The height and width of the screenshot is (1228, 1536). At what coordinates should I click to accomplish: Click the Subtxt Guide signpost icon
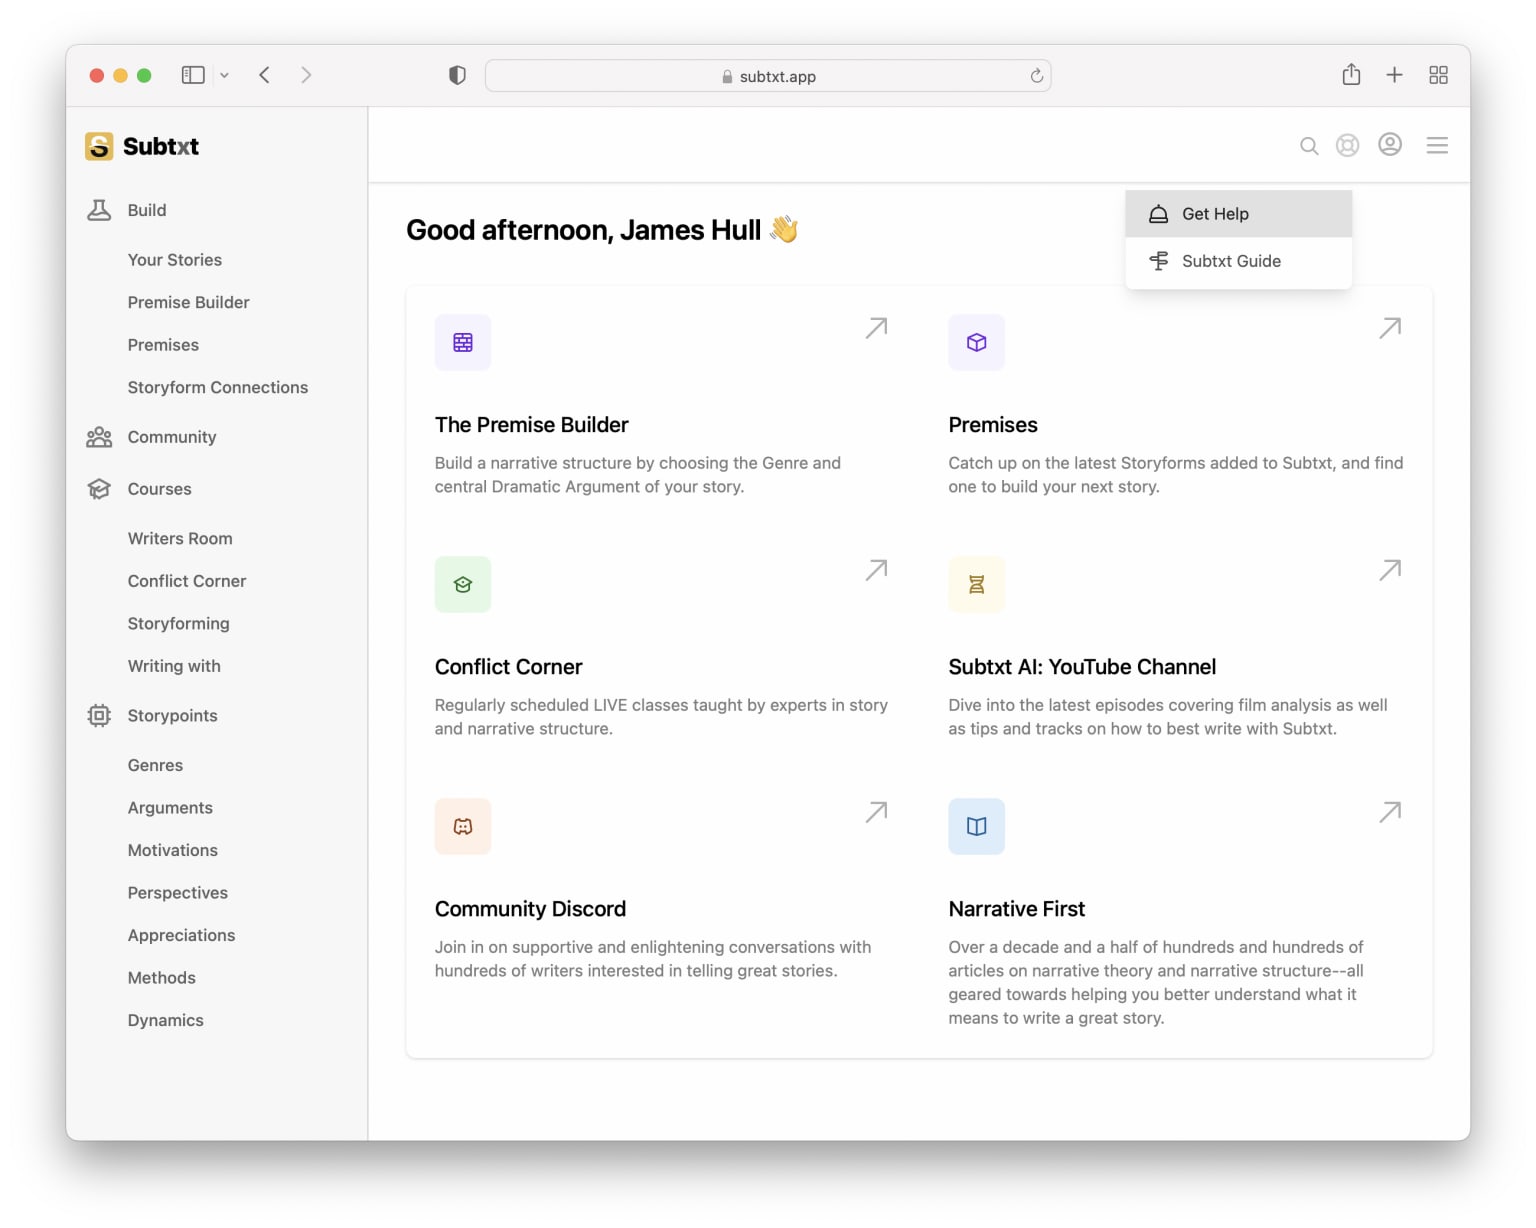coord(1158,261)
